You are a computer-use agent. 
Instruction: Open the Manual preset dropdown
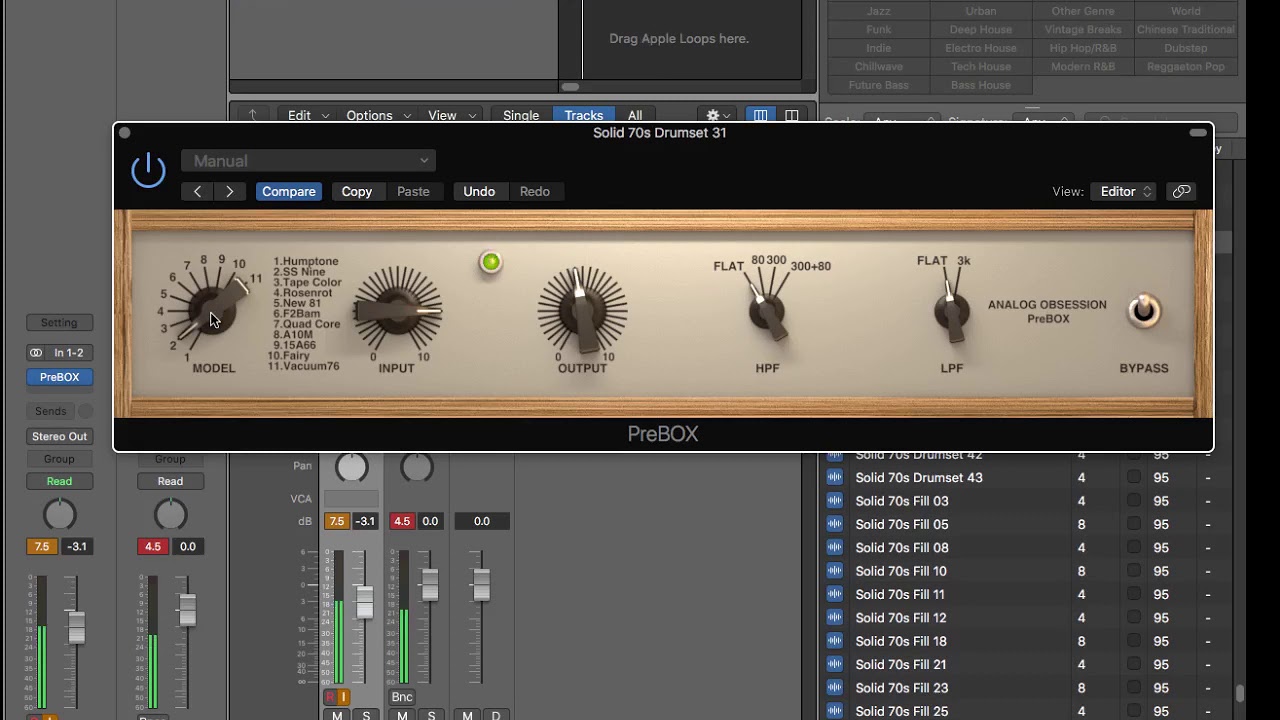[x=308, y=161]
